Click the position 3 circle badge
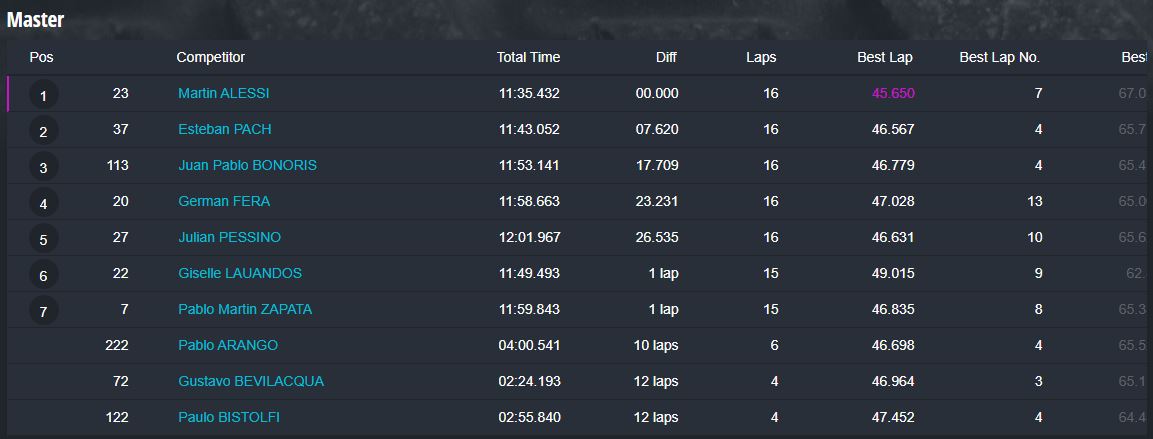This screenshot has height=439, width=1153. (43, 168)
